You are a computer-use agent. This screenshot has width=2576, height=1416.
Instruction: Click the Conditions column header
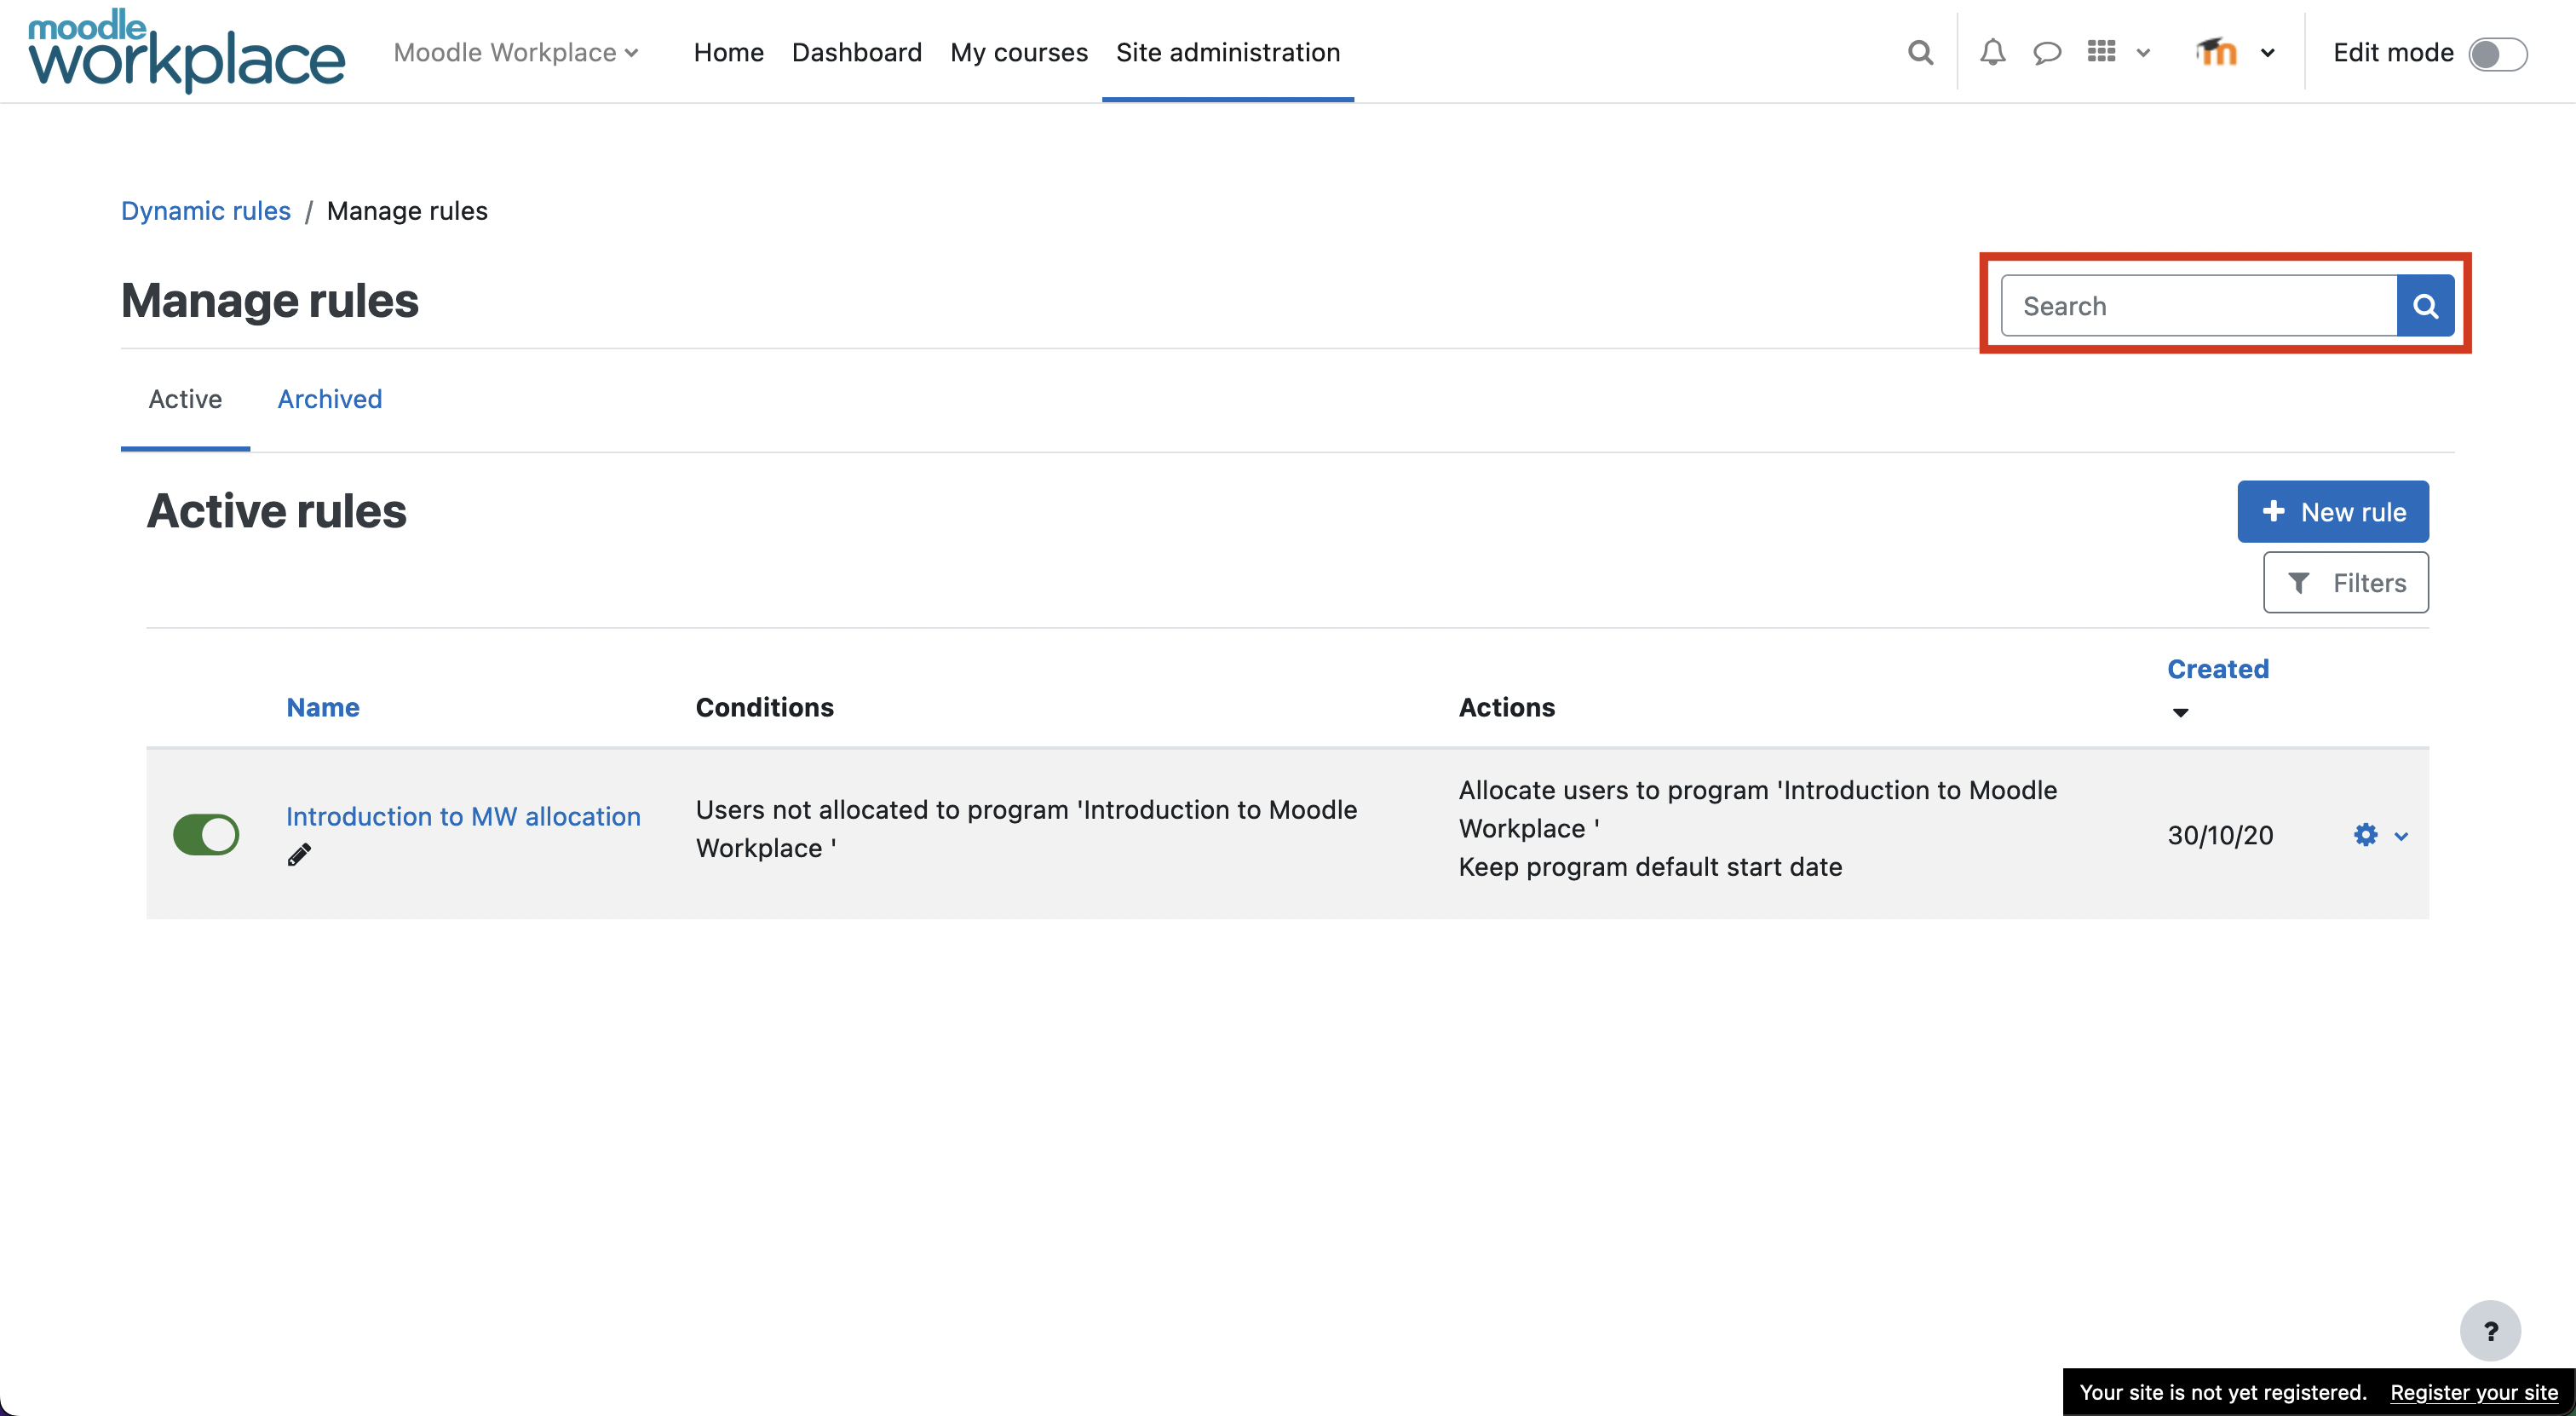point(765,707)
